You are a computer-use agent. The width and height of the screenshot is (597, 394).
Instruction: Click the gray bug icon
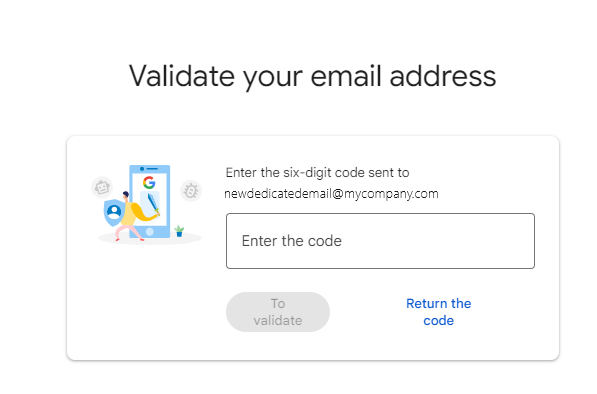(191, 191)
